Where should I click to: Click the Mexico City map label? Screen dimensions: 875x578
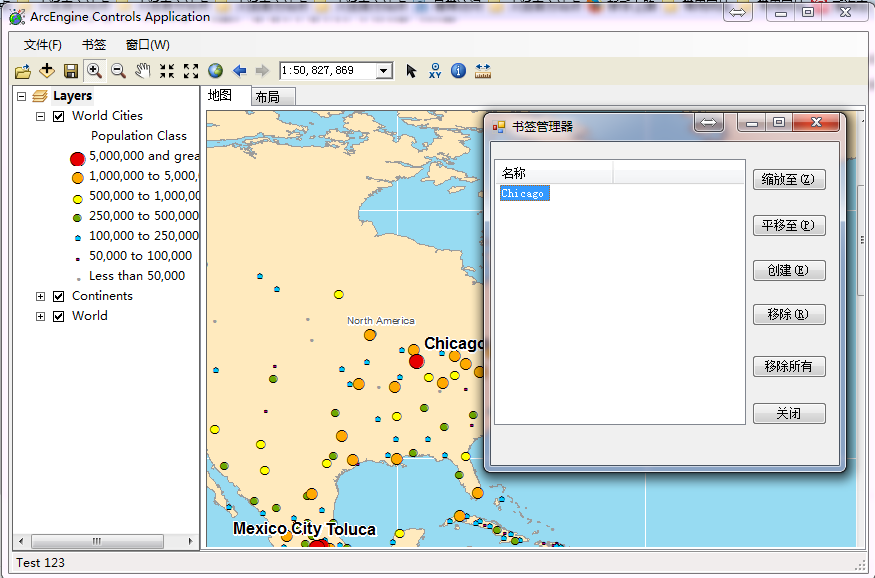click(277, 529)
